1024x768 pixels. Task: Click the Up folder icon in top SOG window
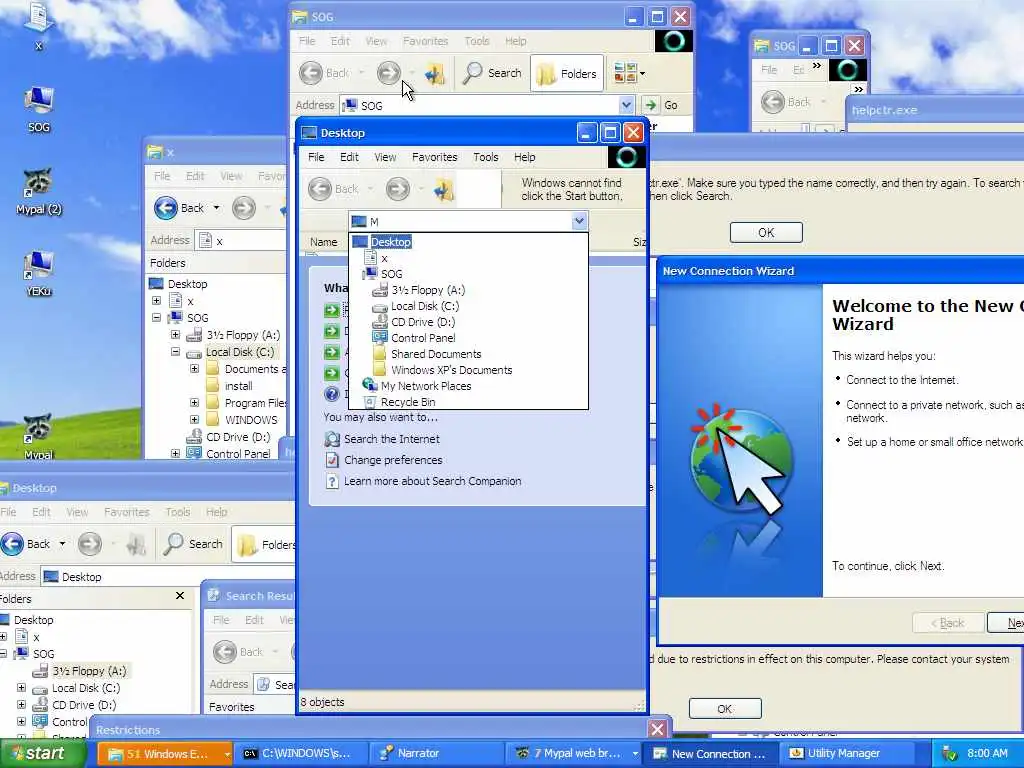pos(434,73)
